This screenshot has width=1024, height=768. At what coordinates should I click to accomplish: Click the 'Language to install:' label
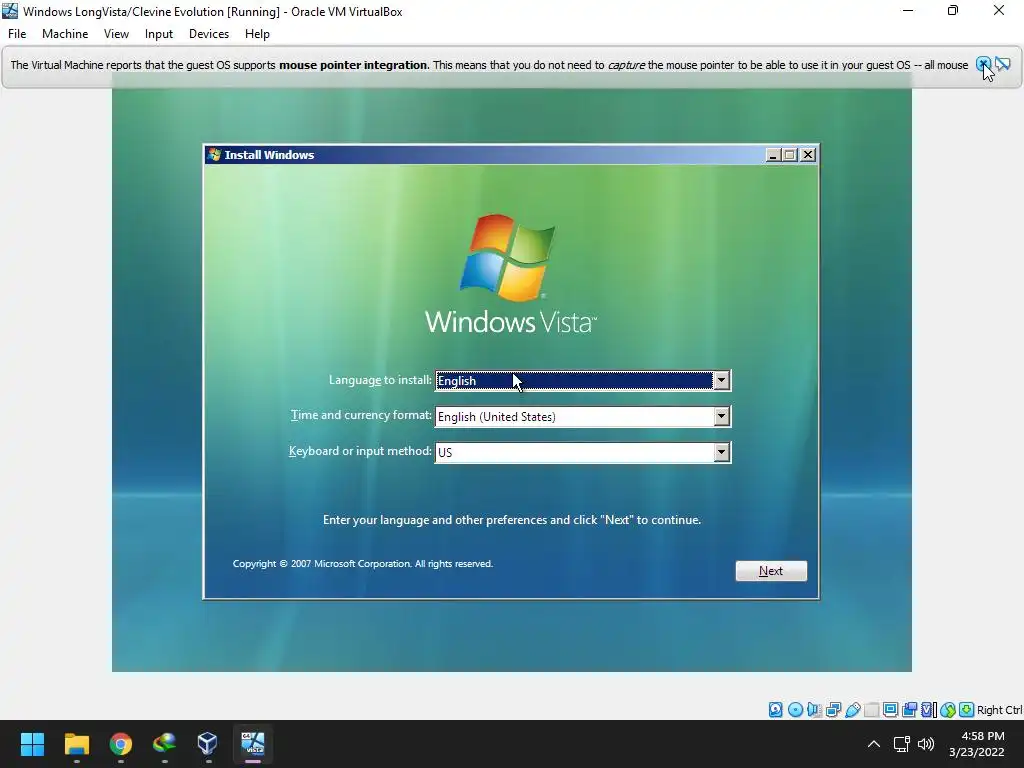pyautogui.click(x=380, y=380)
